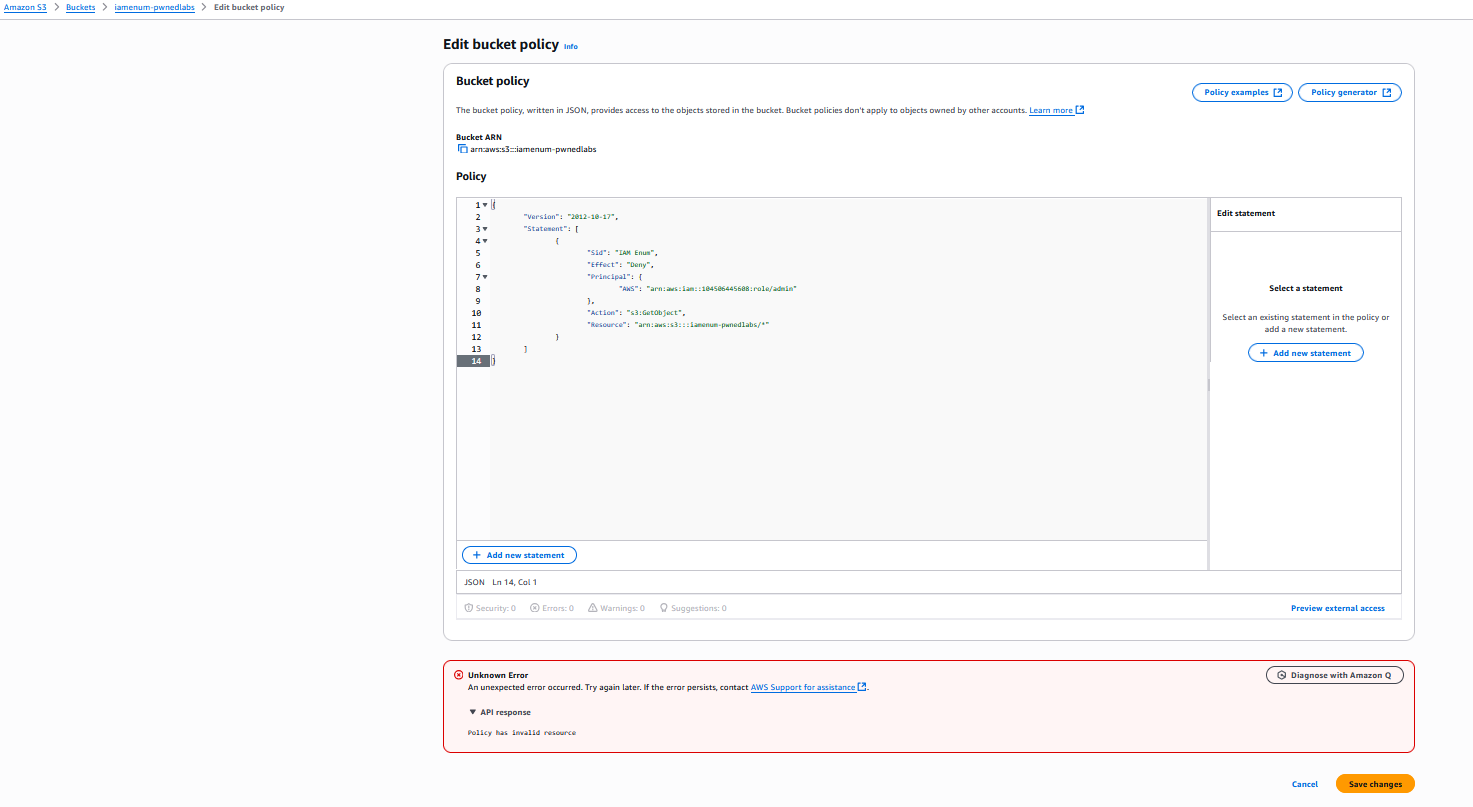Click the panel splitter handle beside the editor
1473x807 pixels.
[x=1208, y=384]
